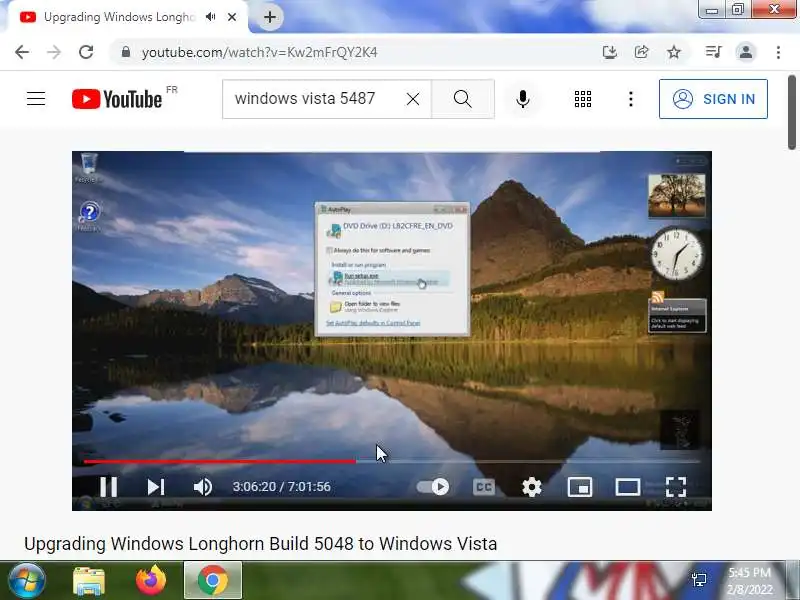Share this page from address bar

pyautogui.click(x=641, y=52)
